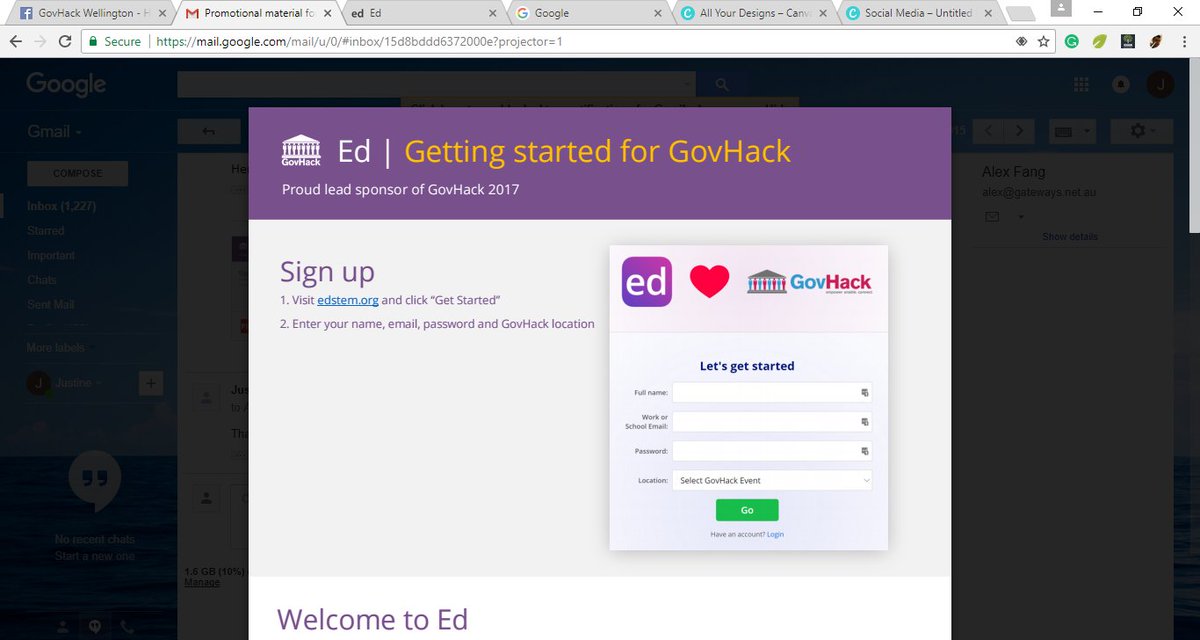Viewport: 1200px width, 640px height.
Task: Click the Start a new one chat link
Action: tap(94, 556)
